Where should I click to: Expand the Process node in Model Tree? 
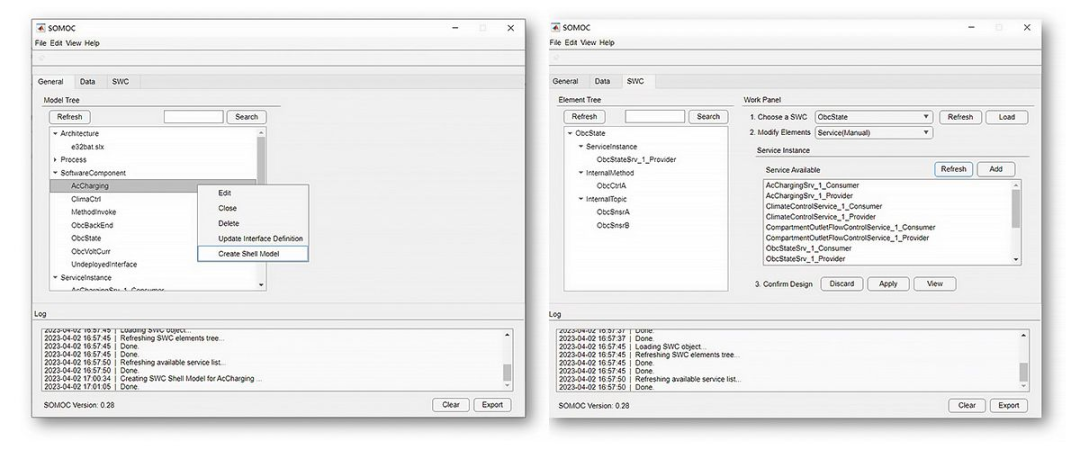tap(56, 160)
